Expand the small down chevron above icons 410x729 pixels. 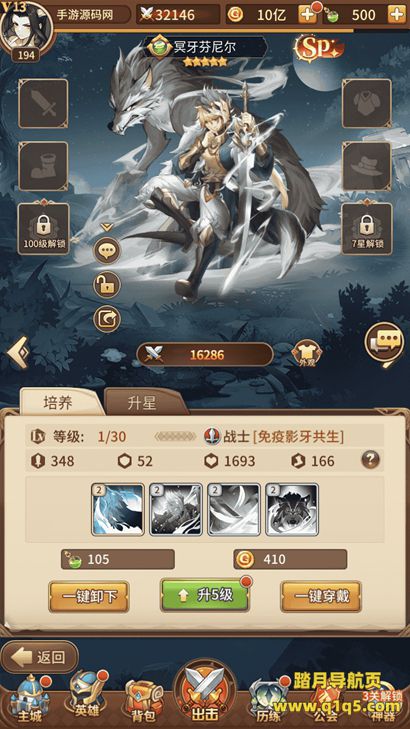tap(107, 227)
